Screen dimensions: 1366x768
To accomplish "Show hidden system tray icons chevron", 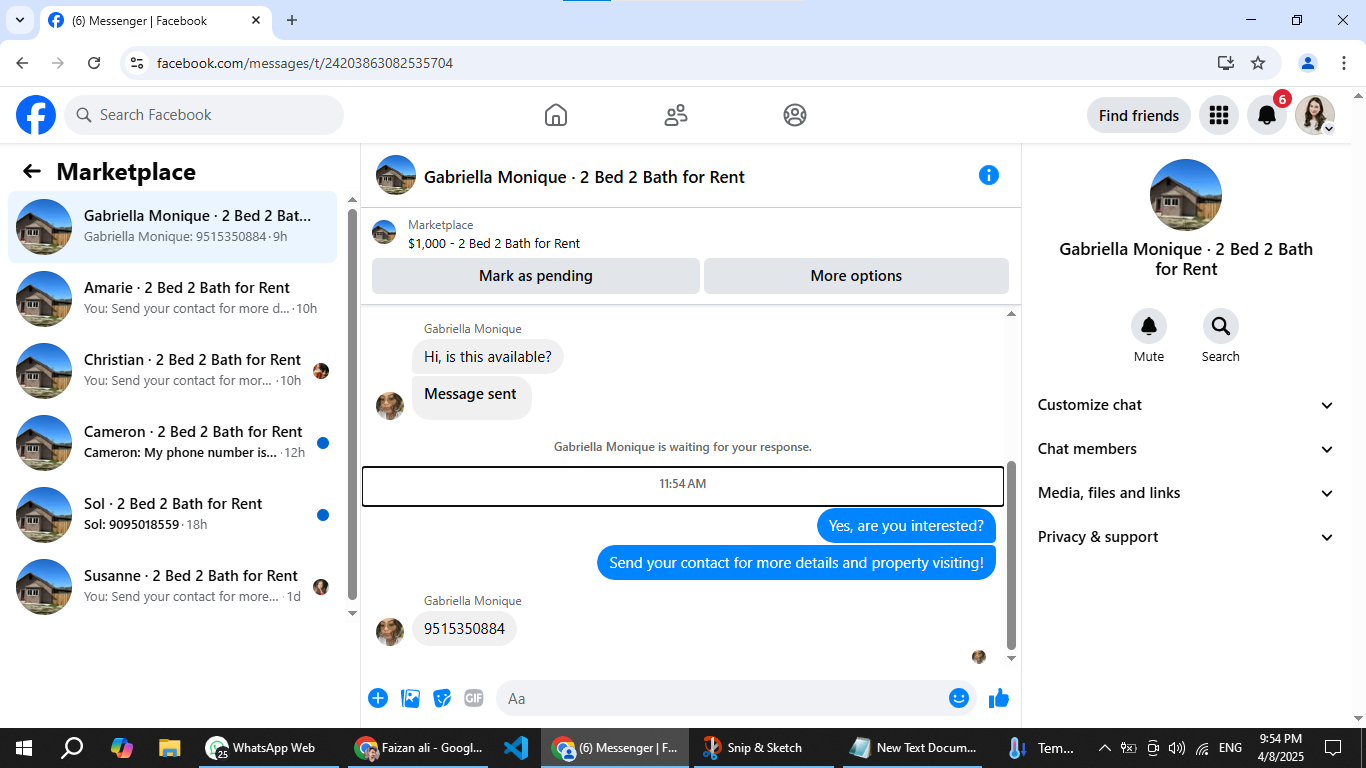I will click(x=1104, y=747).
